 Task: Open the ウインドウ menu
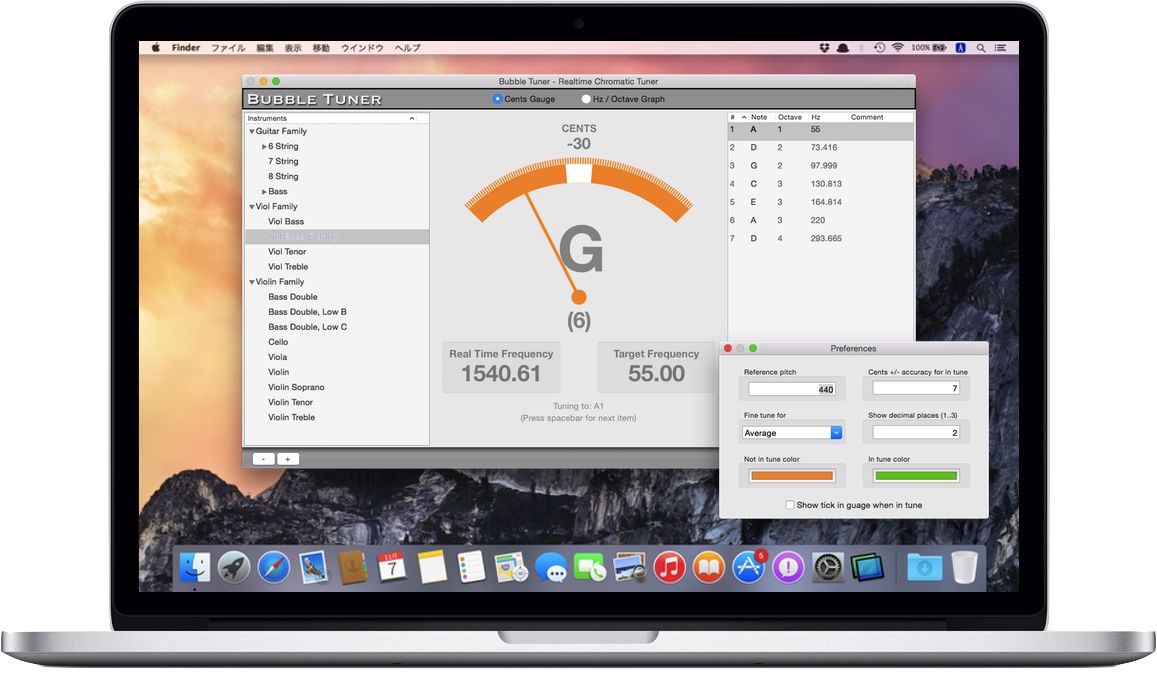(362, 48)
